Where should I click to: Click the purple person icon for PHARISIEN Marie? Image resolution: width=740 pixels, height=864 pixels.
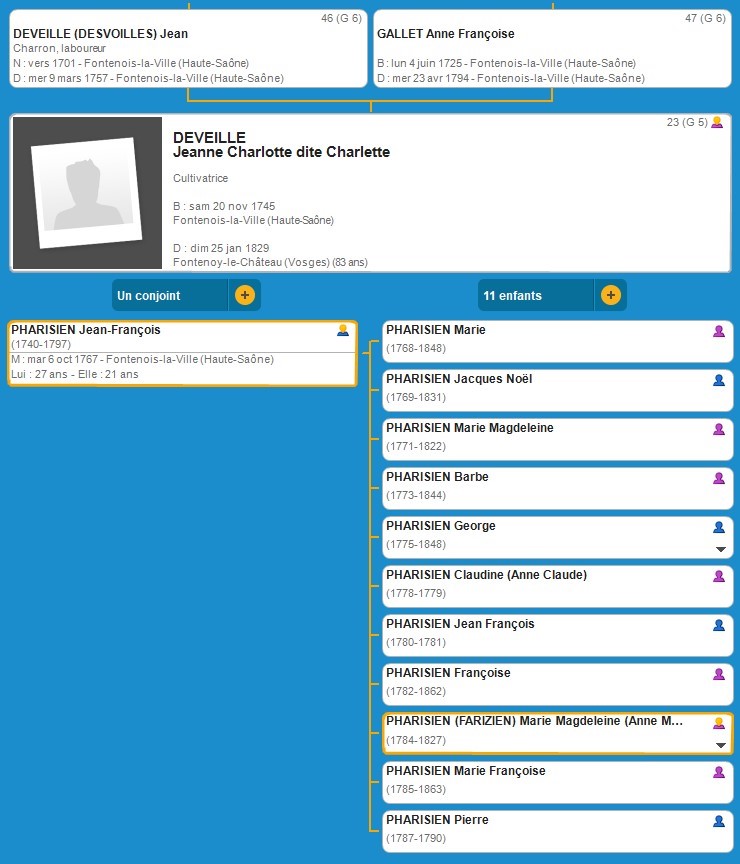(x=718, y=331)
